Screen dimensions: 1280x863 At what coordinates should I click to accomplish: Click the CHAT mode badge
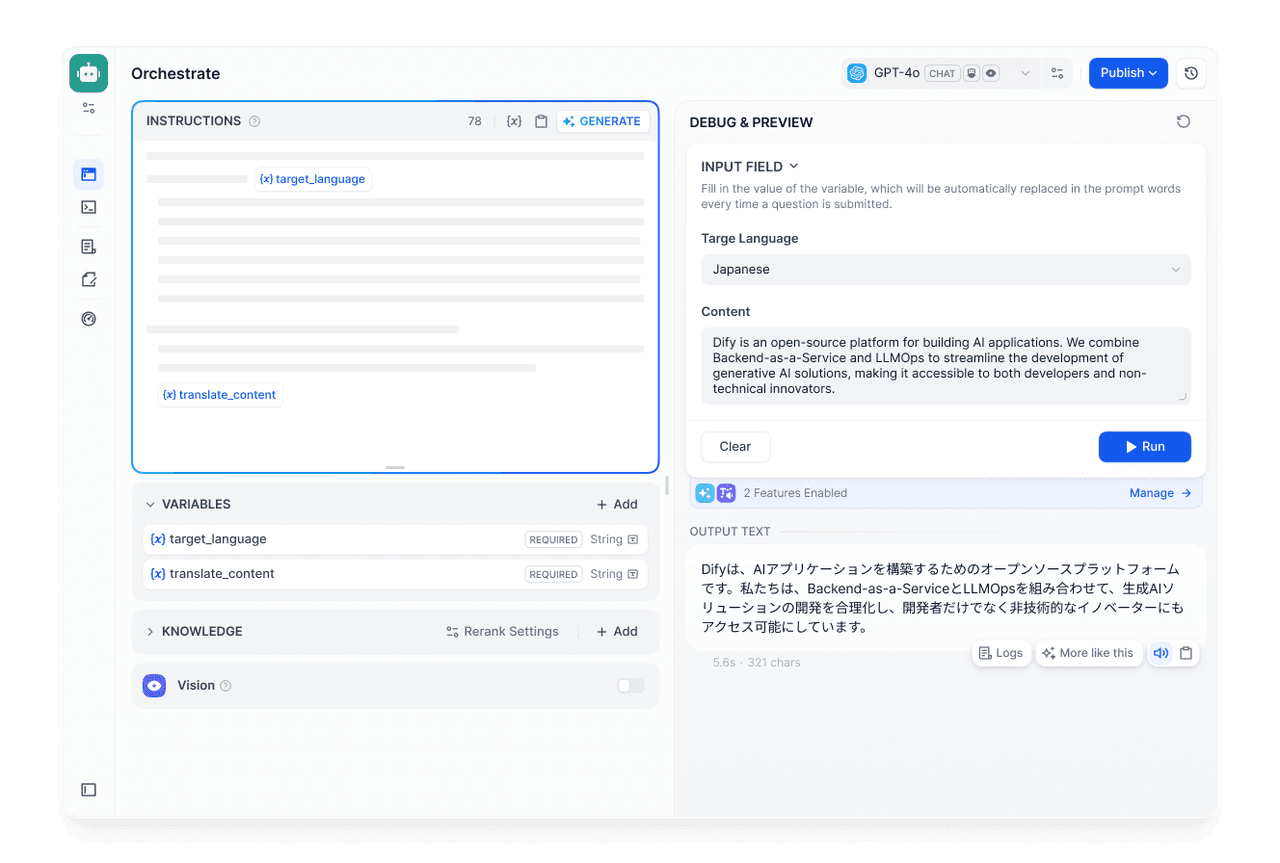(x=942, y=73)
